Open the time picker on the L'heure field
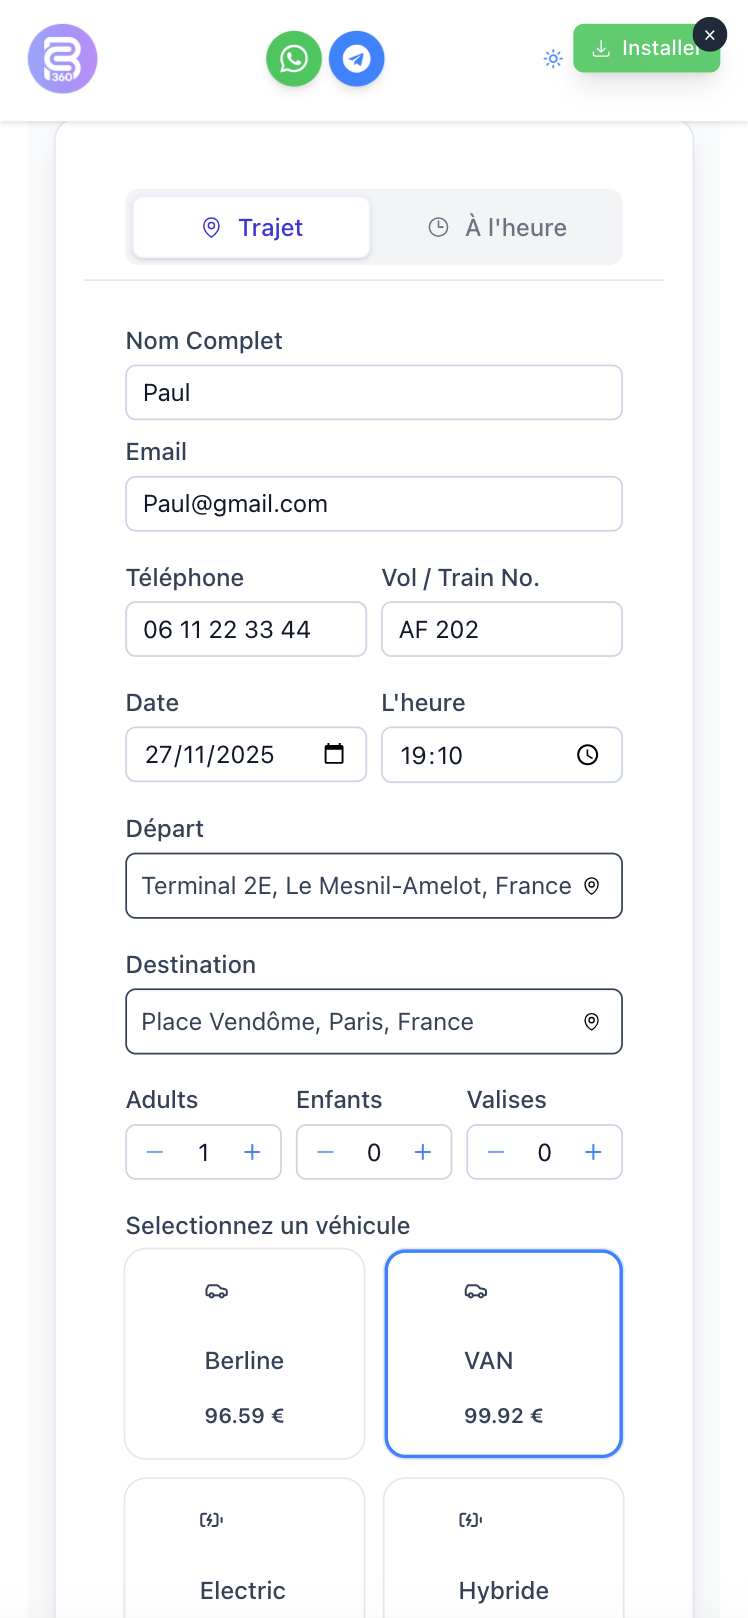The width and height of the screenshot is (748, 1618). (587, 755)
